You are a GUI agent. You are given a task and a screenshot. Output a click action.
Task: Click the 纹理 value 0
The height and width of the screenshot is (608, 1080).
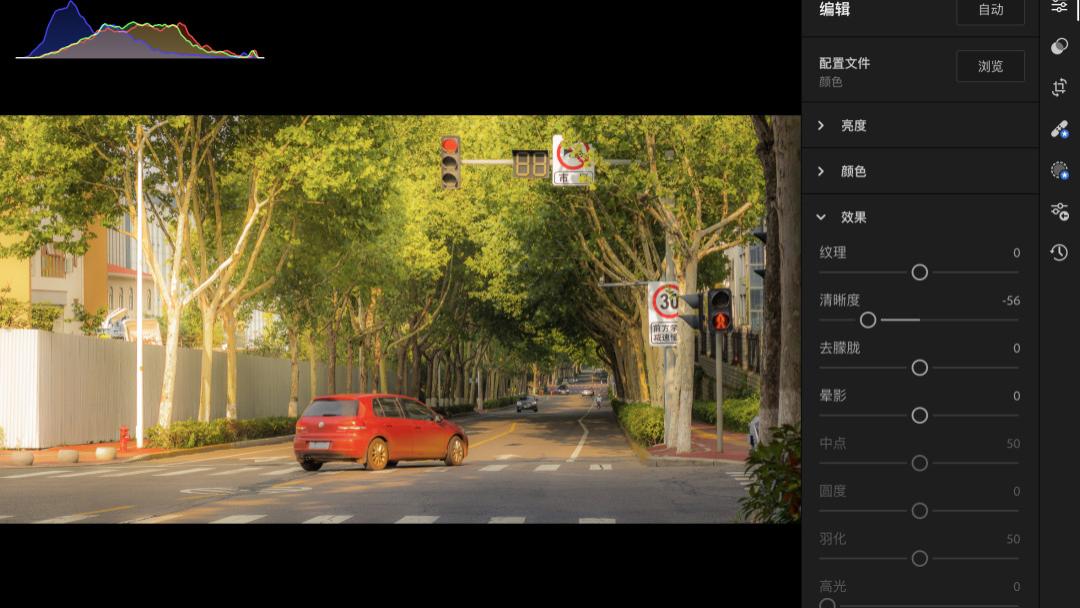(1017, 253)
